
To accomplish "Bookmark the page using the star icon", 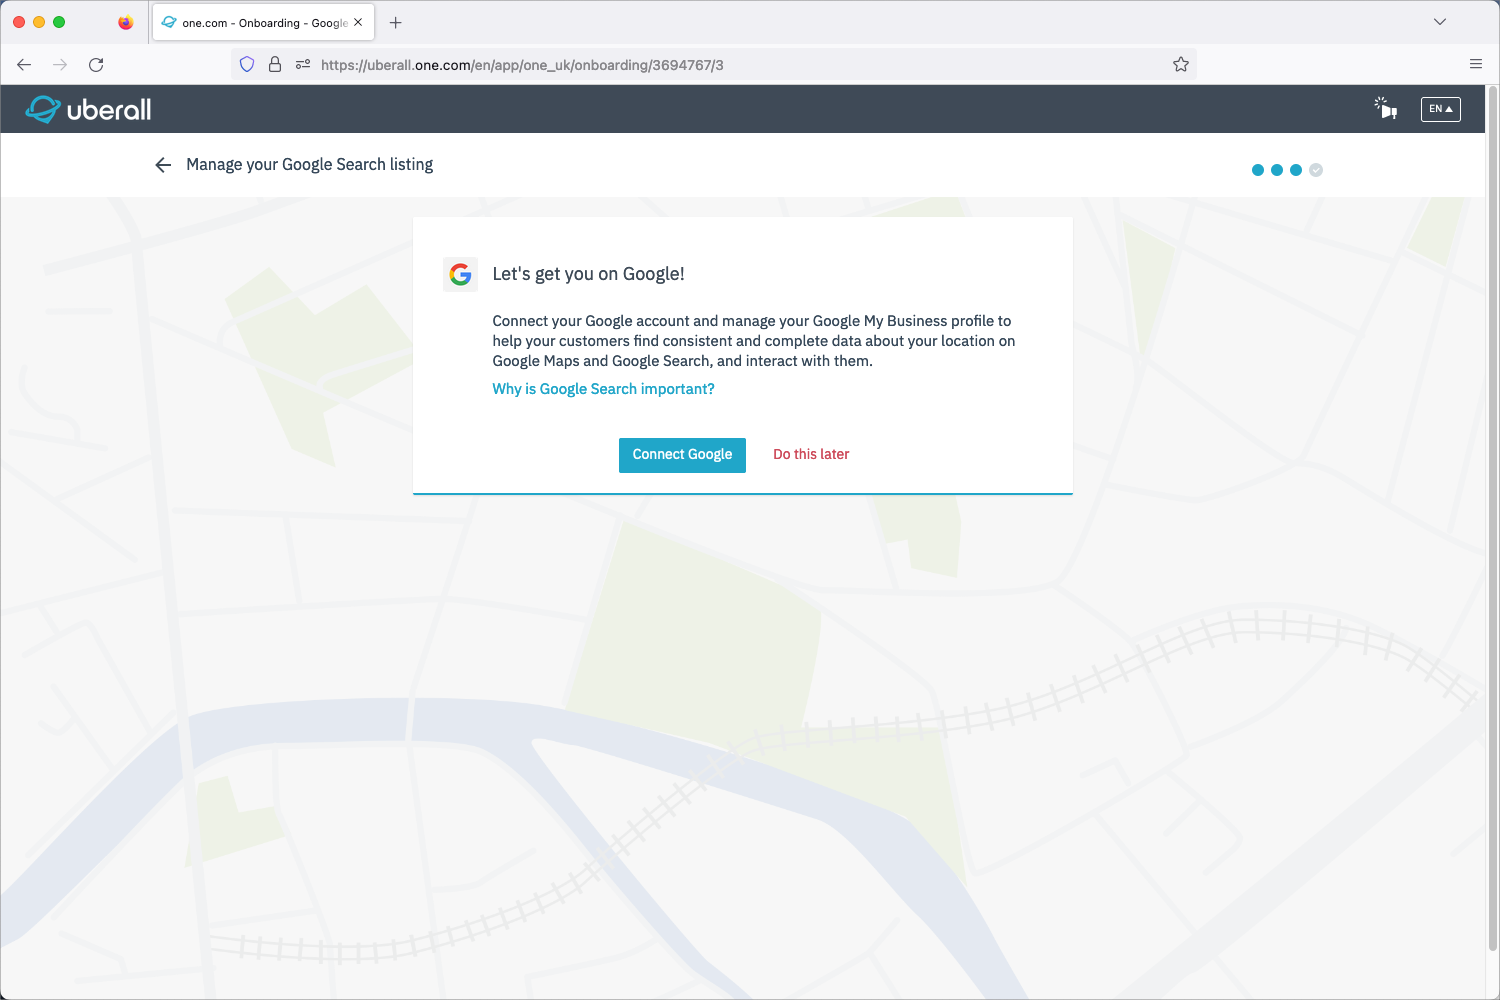I will [x=1180, y=63].
